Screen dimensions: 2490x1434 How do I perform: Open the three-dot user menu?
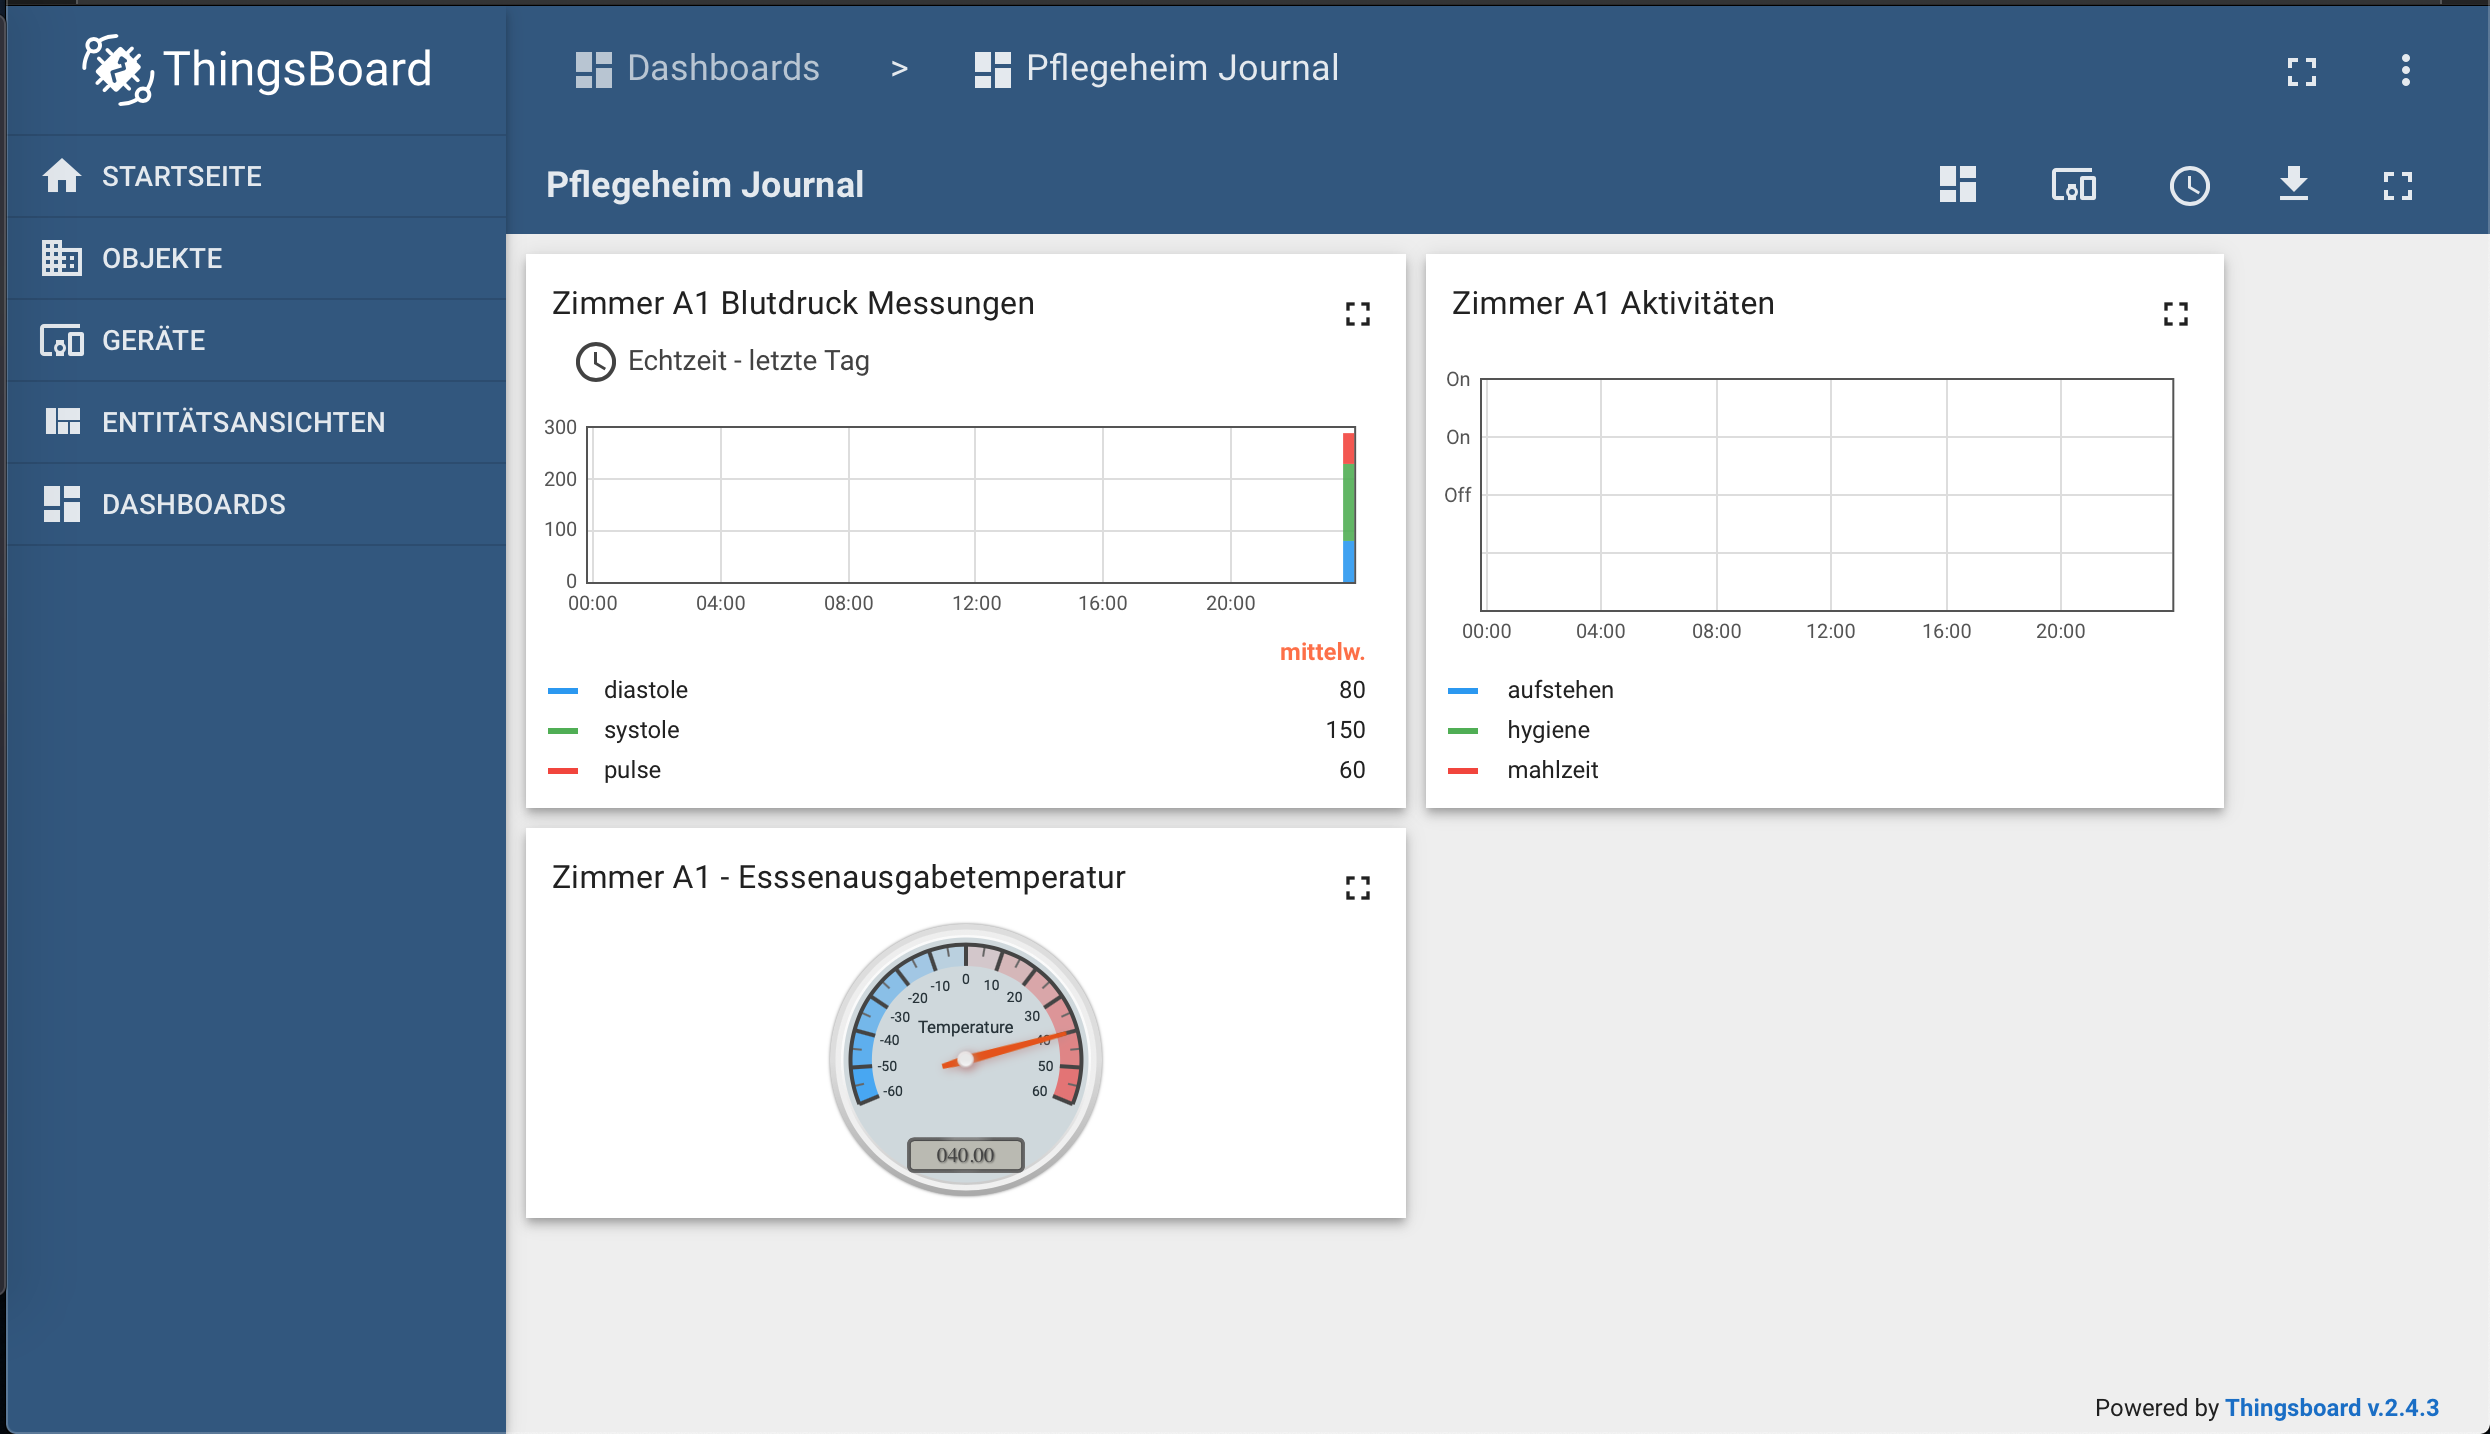[x=2405, y=71]
